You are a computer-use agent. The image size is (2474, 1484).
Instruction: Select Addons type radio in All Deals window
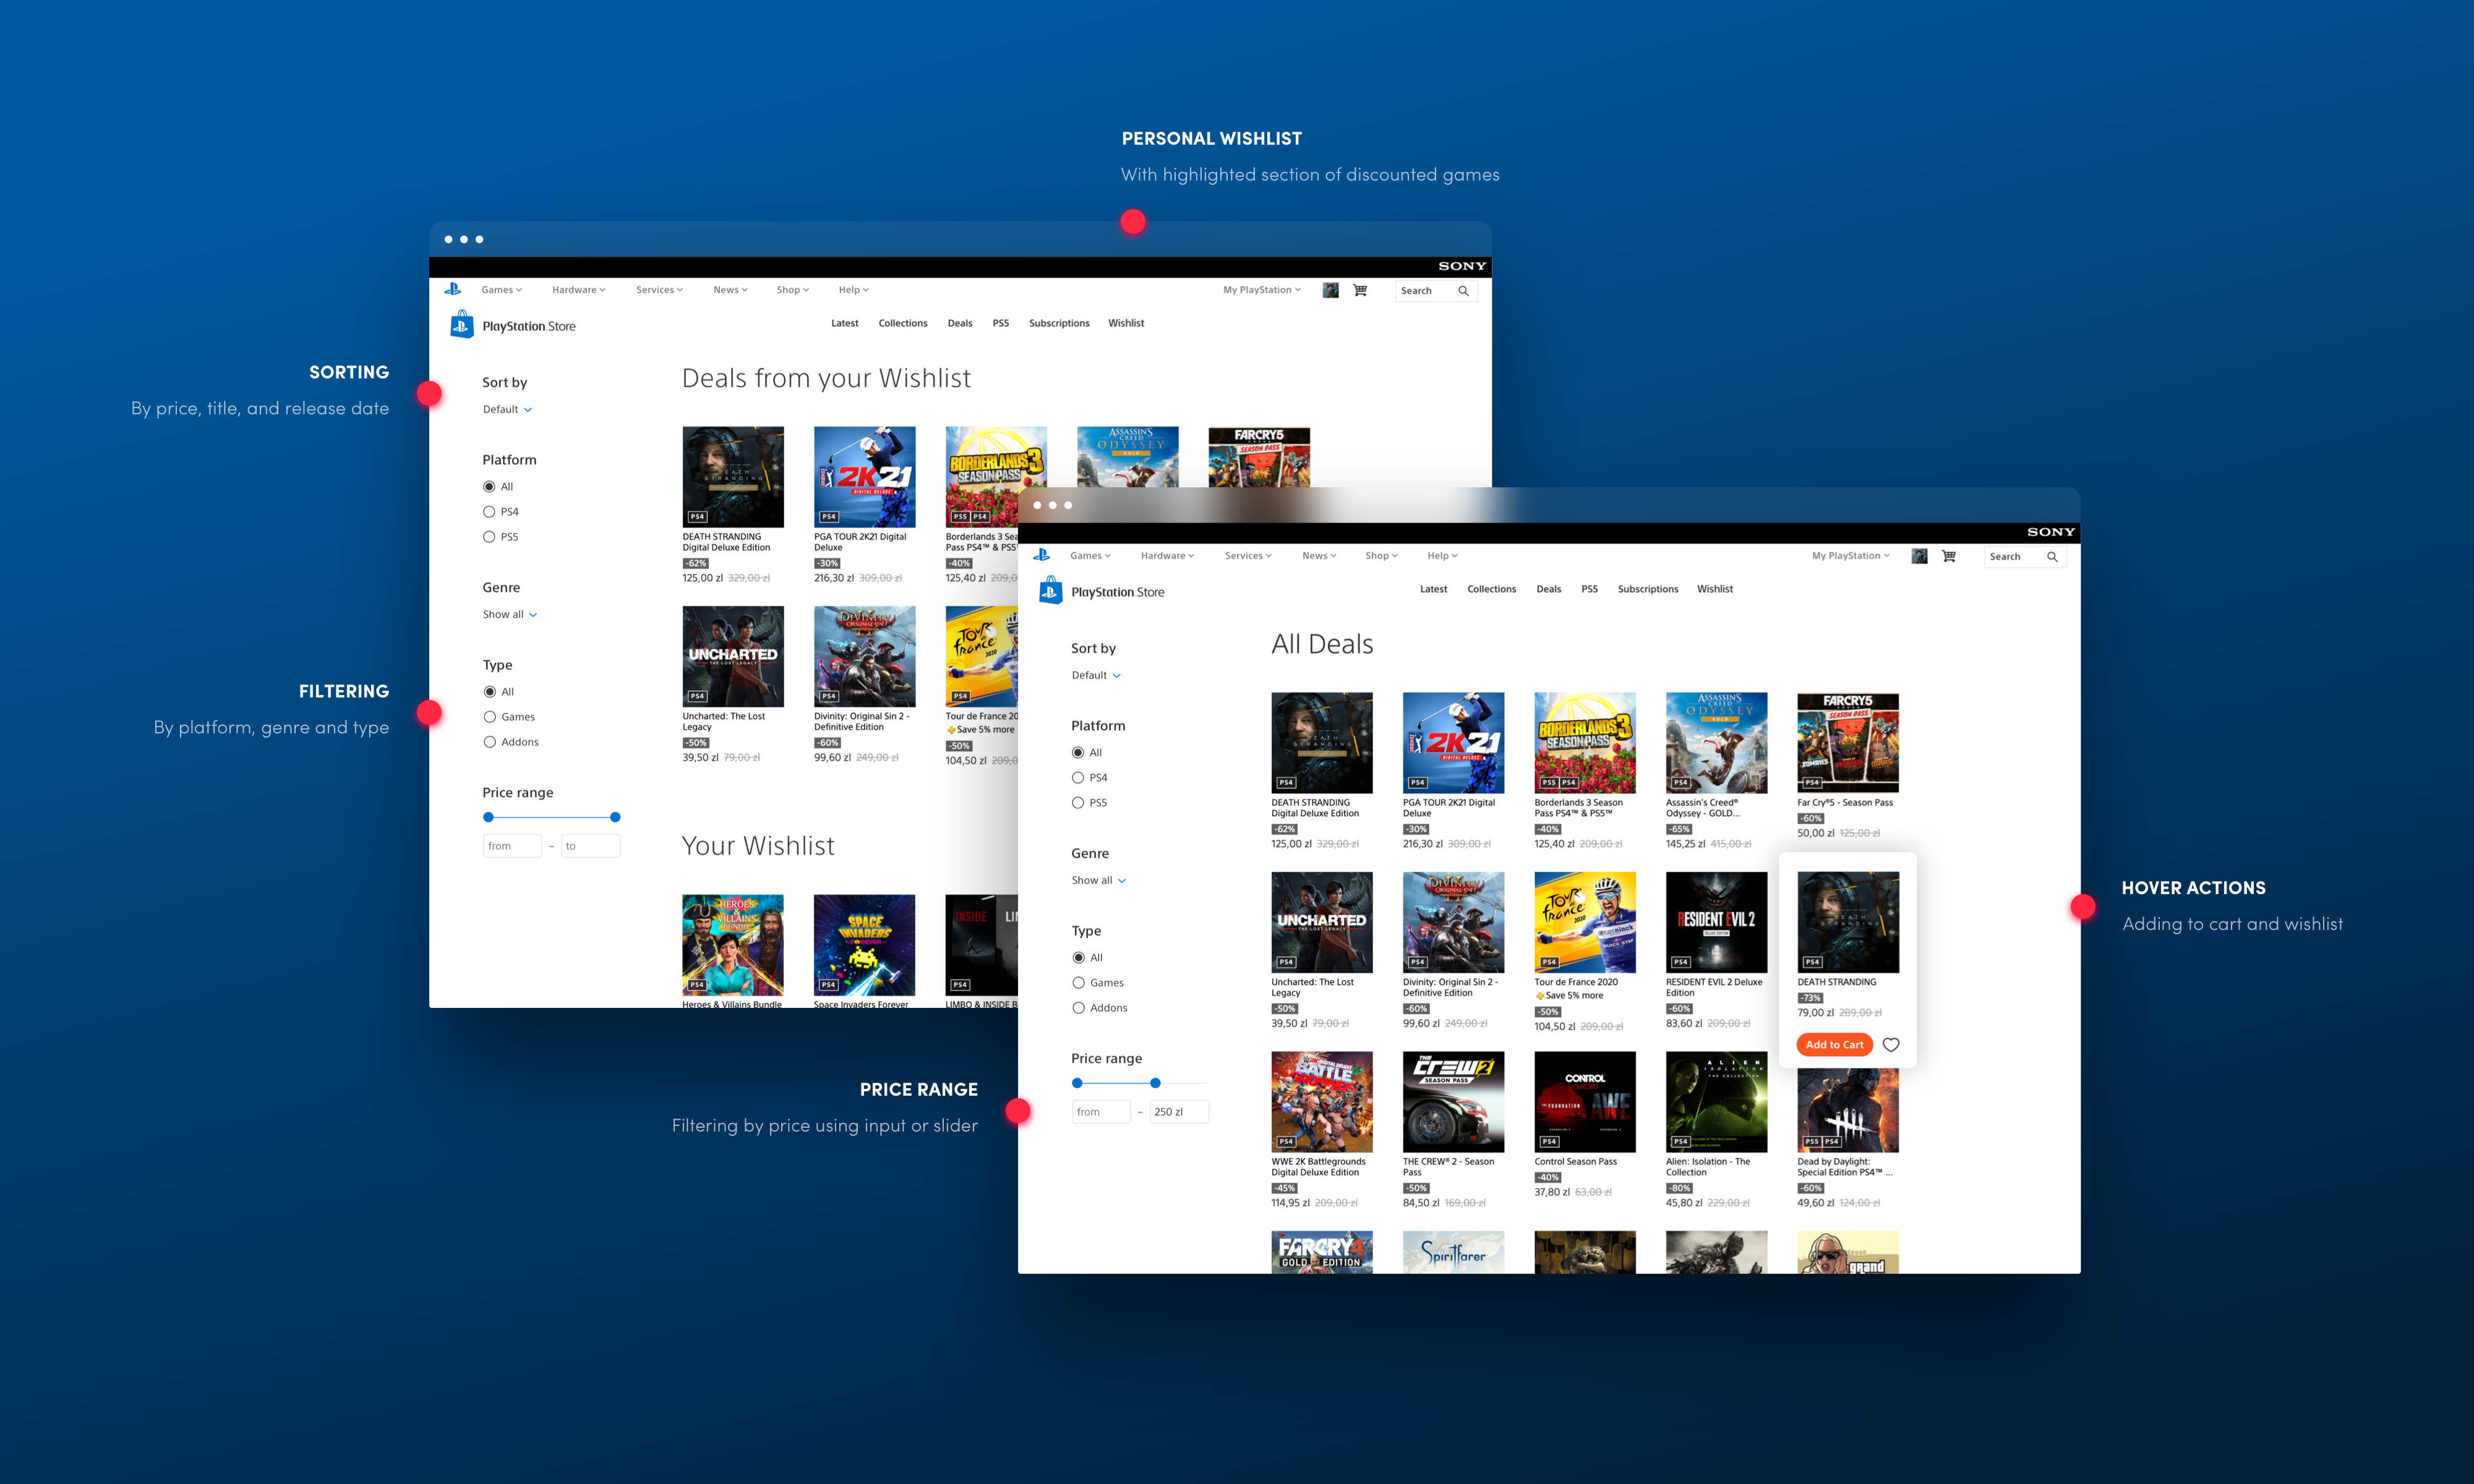tap(1078, 1008)
